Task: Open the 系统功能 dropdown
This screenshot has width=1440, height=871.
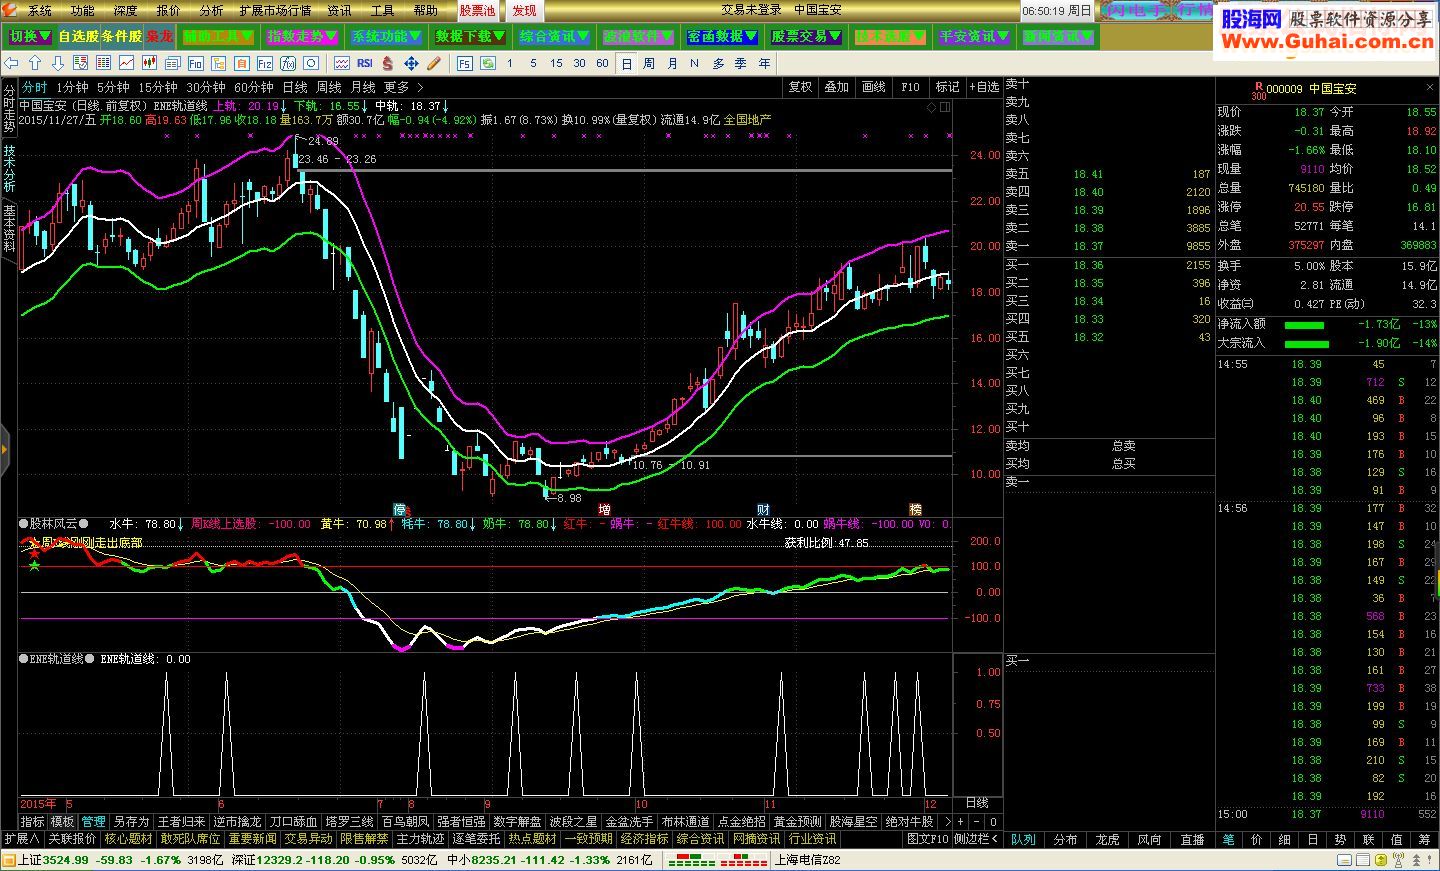Action: pos(386,37)
